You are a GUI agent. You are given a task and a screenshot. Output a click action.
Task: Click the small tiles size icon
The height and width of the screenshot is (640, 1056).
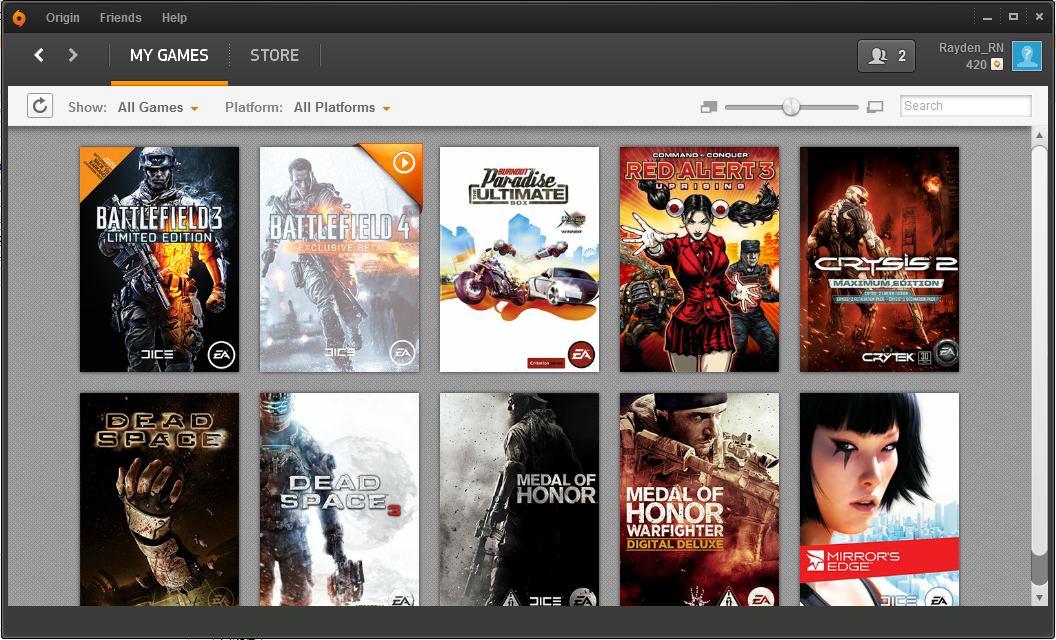[x=709, y=107]
